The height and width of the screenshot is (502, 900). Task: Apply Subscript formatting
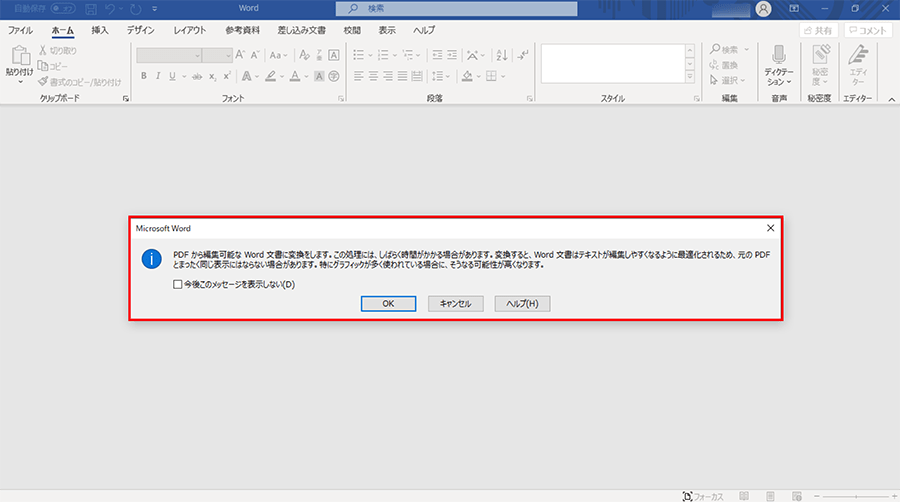coord(212,76)
